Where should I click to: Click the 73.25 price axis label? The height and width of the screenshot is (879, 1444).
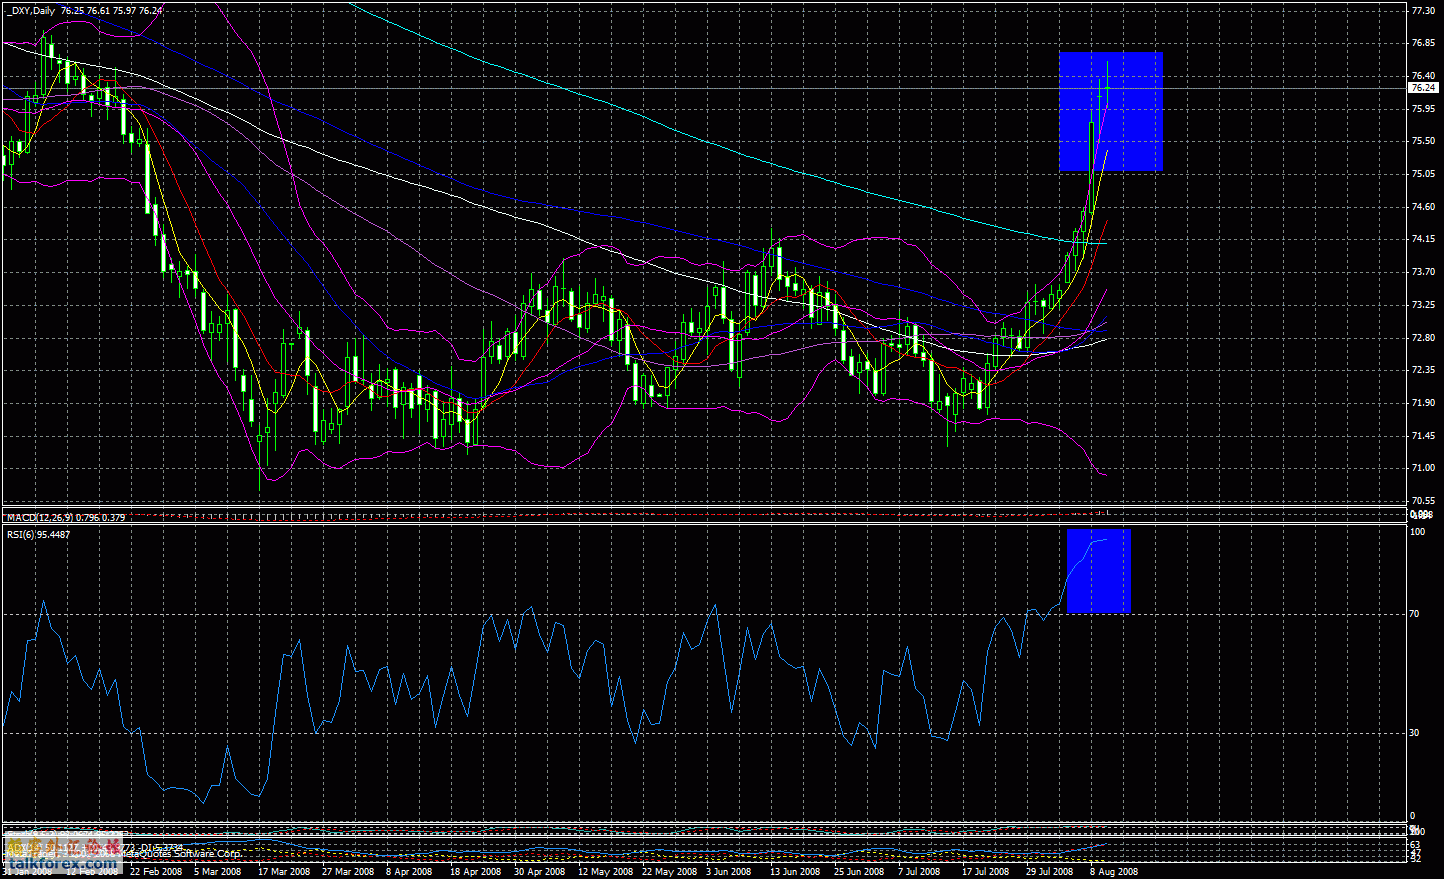pos(1422,305)
